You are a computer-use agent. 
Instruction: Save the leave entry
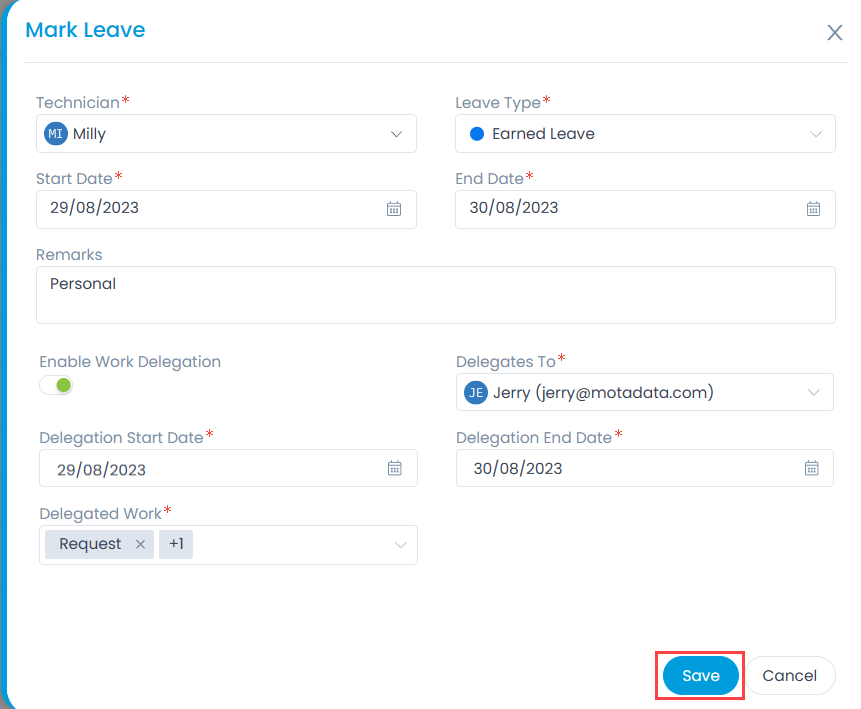pyautogui.click(x=700, y=676)
